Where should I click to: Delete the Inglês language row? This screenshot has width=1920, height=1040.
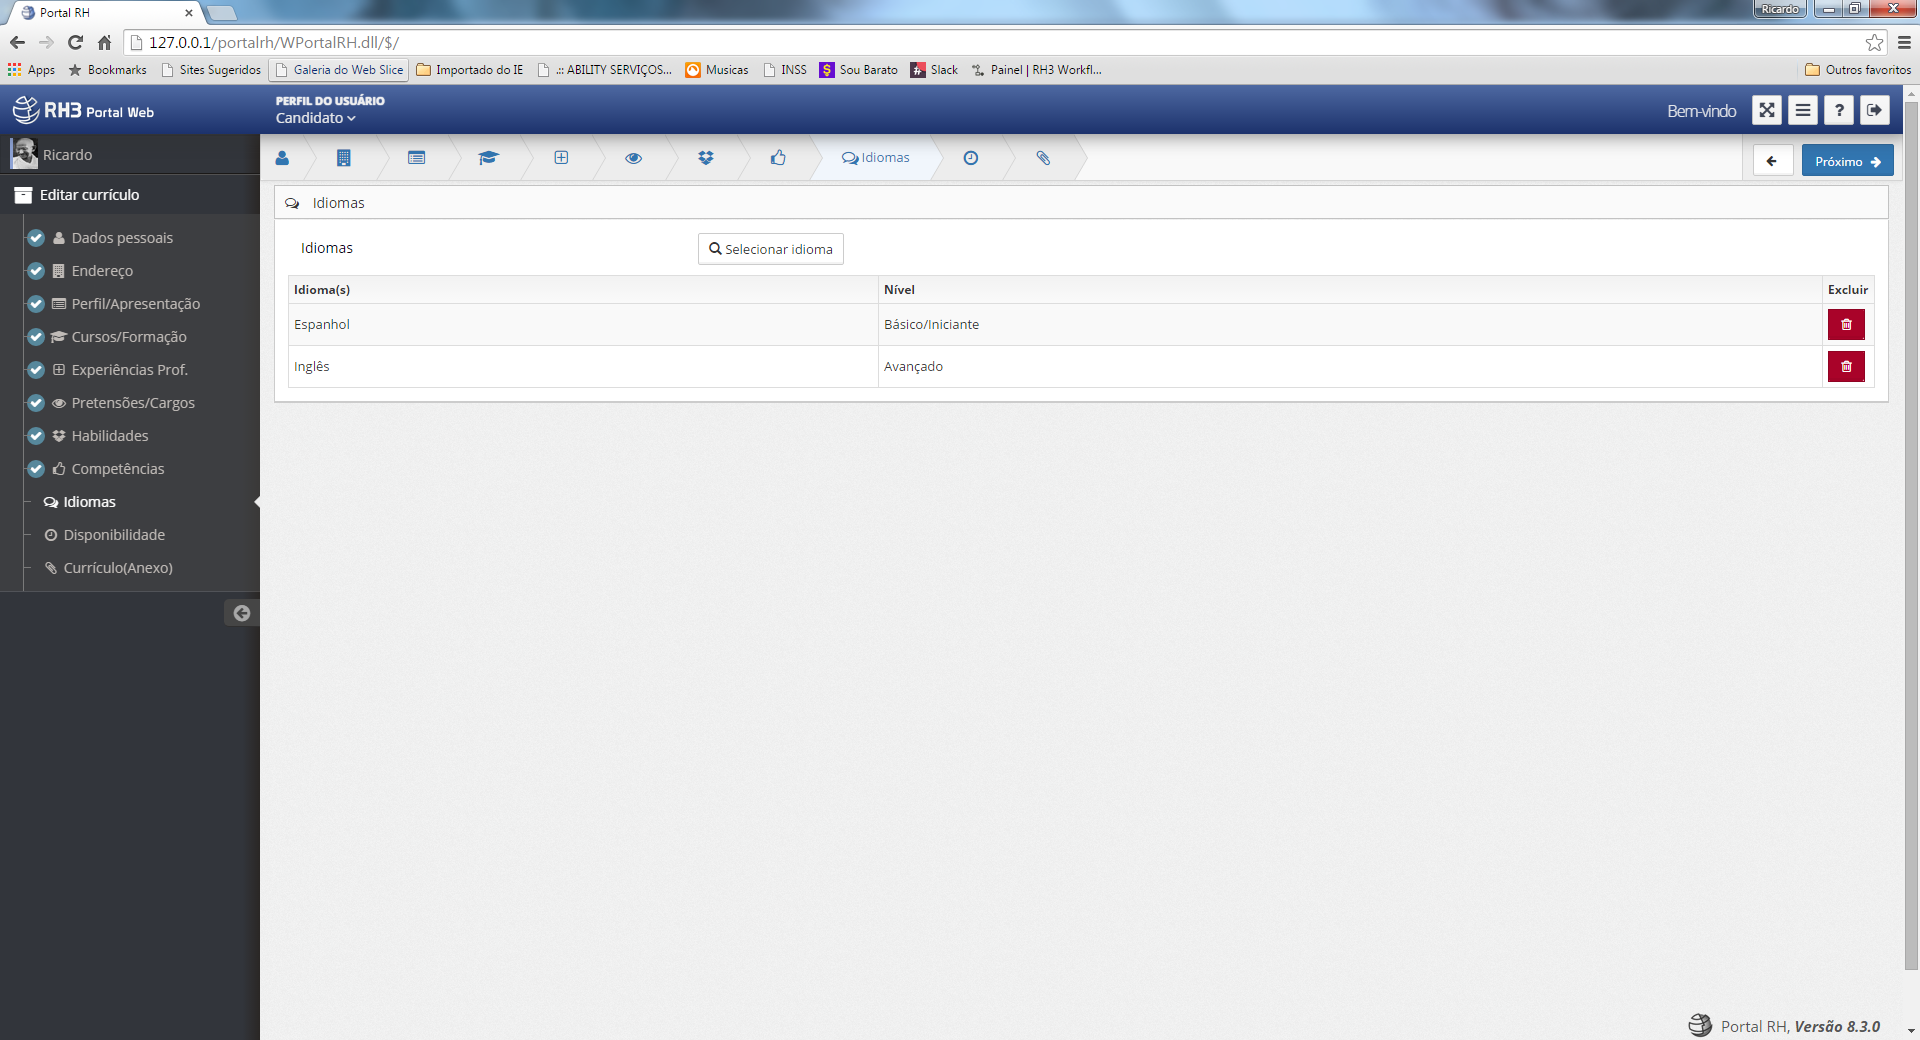click(x=1846, y=367)
